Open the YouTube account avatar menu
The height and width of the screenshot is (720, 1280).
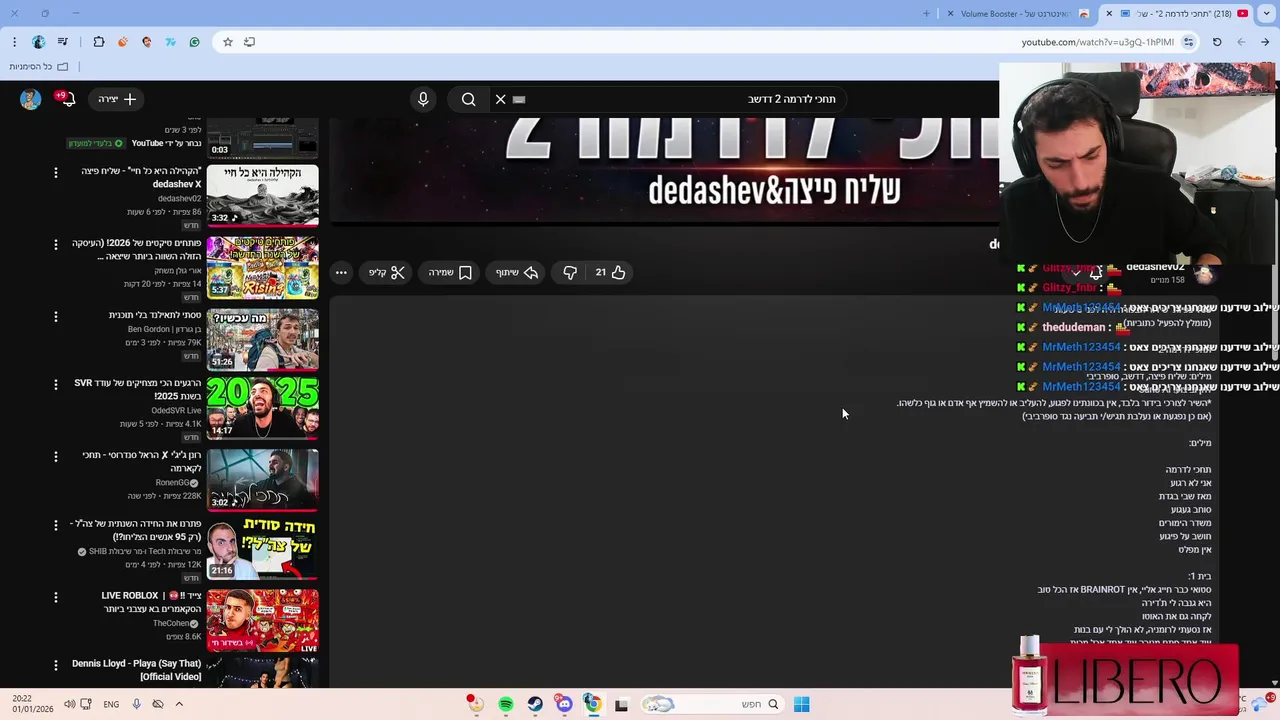click(30, 99)
